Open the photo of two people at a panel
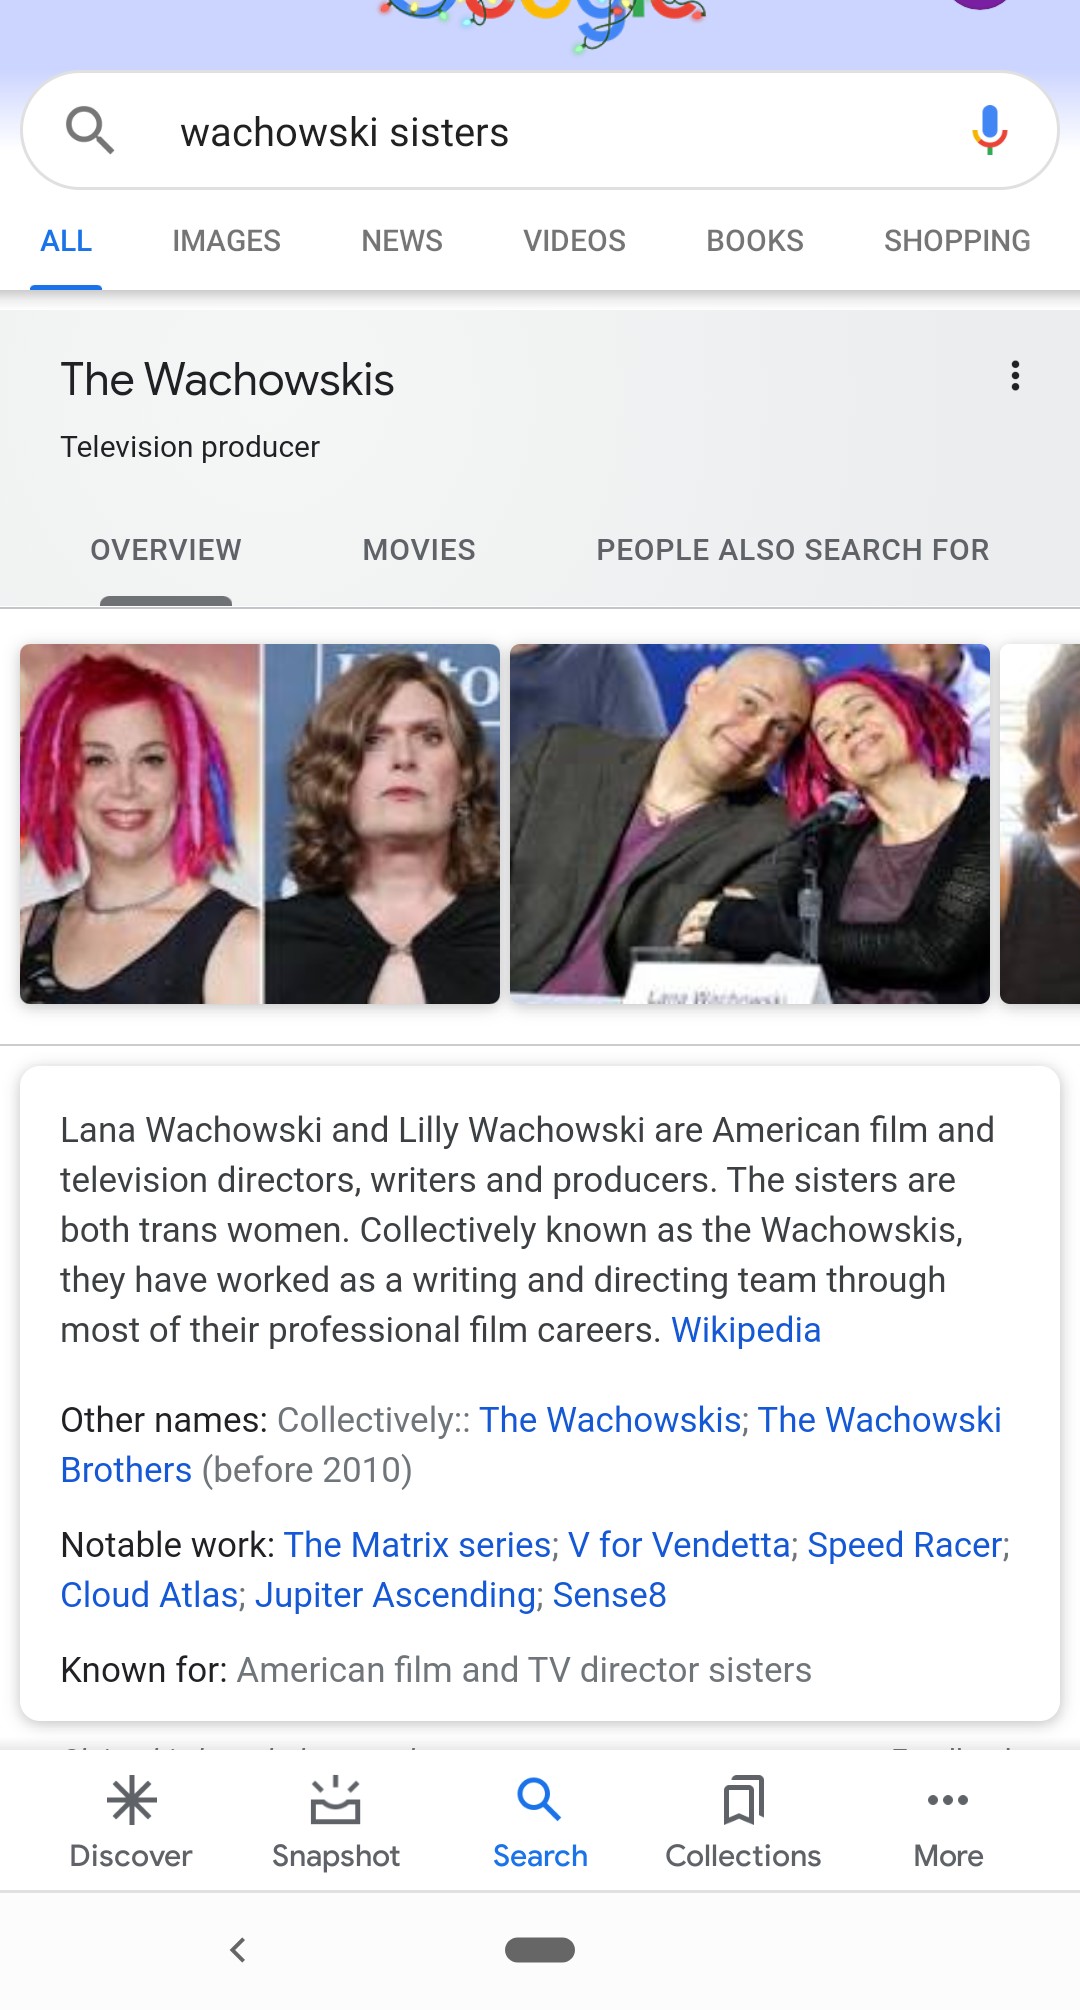Image resolution: width=1080 pixels, height=2010 pixels. tap(750, 824)
